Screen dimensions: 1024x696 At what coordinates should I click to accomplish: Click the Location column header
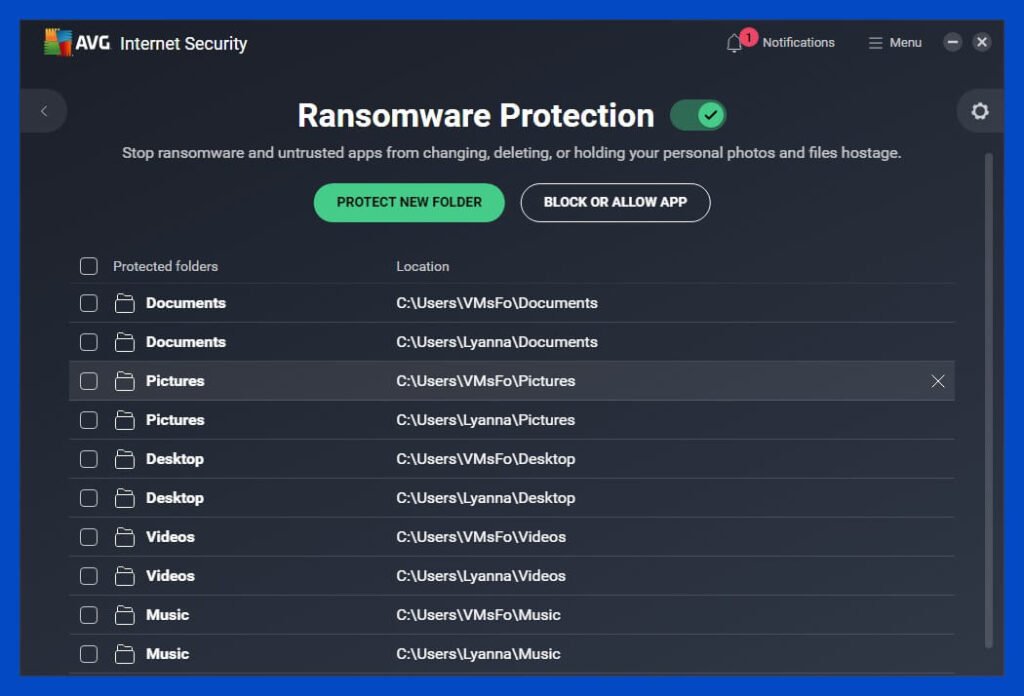(423, 266)
